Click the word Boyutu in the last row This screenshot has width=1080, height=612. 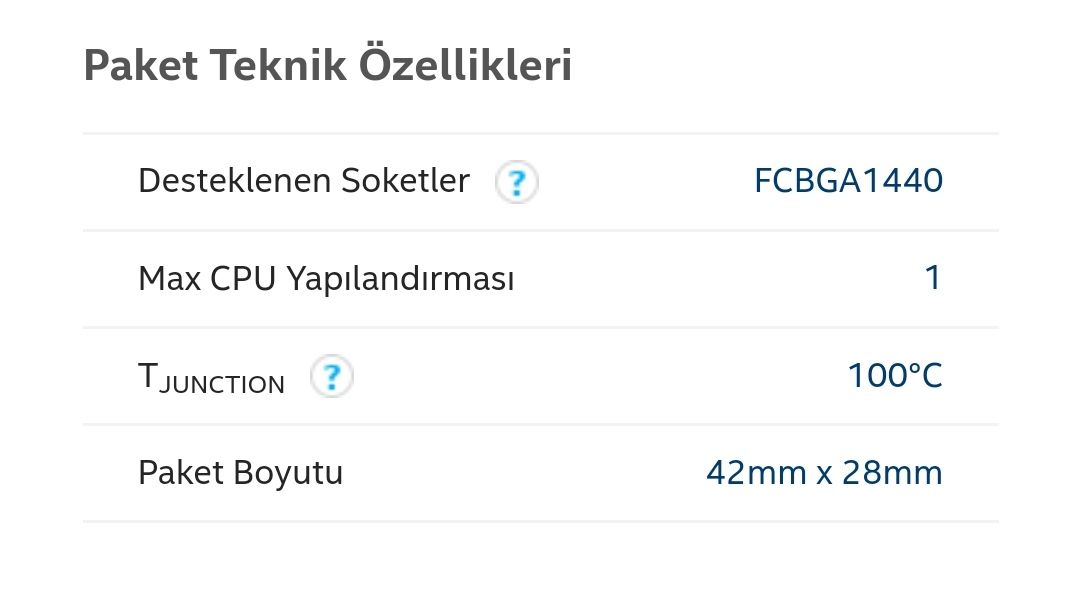coord(288,473)
